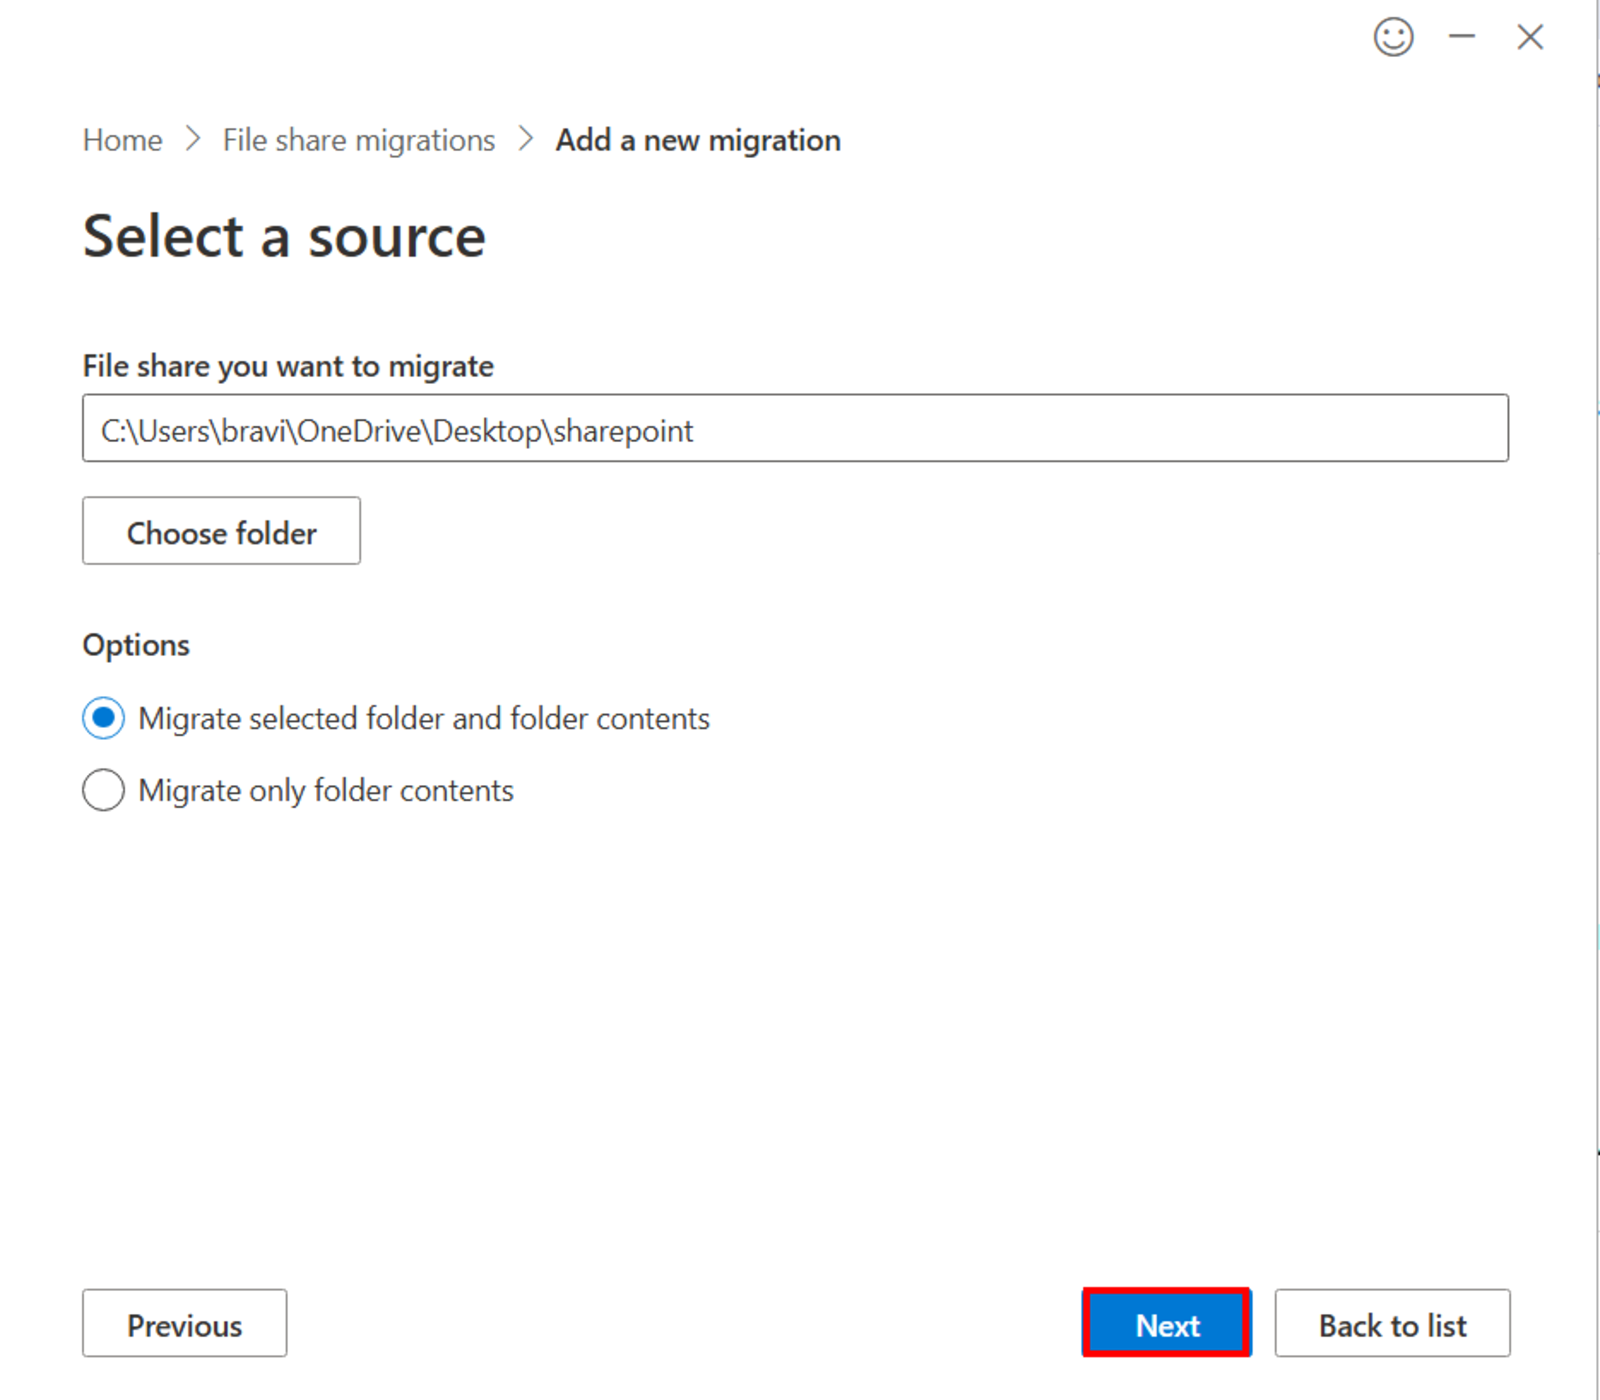Select the Add a new migration breadcrumb entry

(x=697, y=140)
